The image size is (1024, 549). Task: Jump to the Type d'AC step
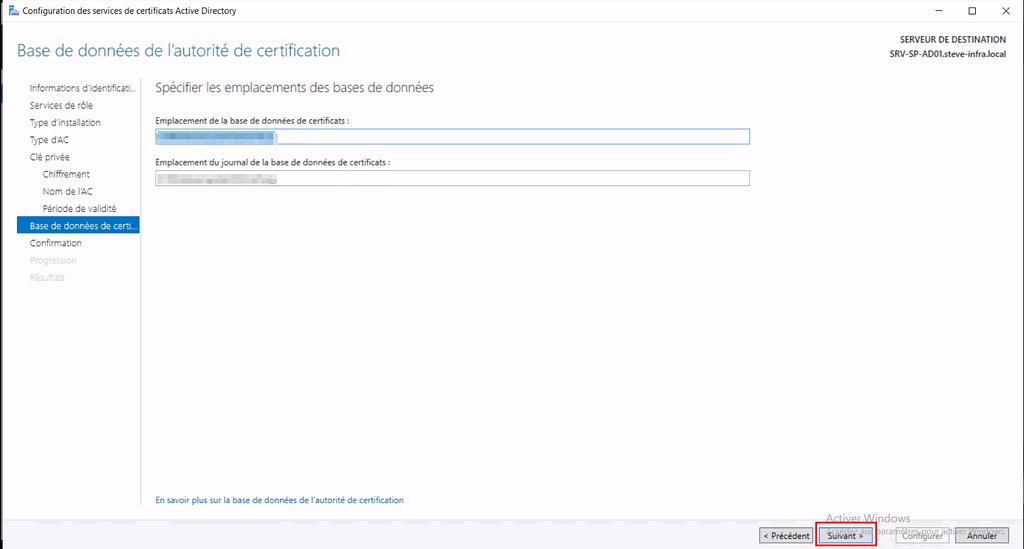[49, 140]
